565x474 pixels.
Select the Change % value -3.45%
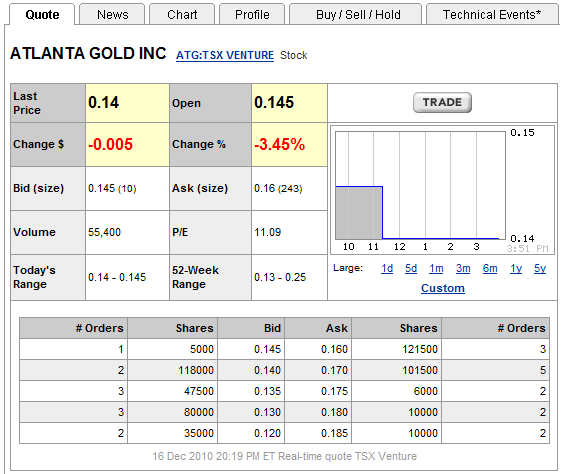coord(279,145)
